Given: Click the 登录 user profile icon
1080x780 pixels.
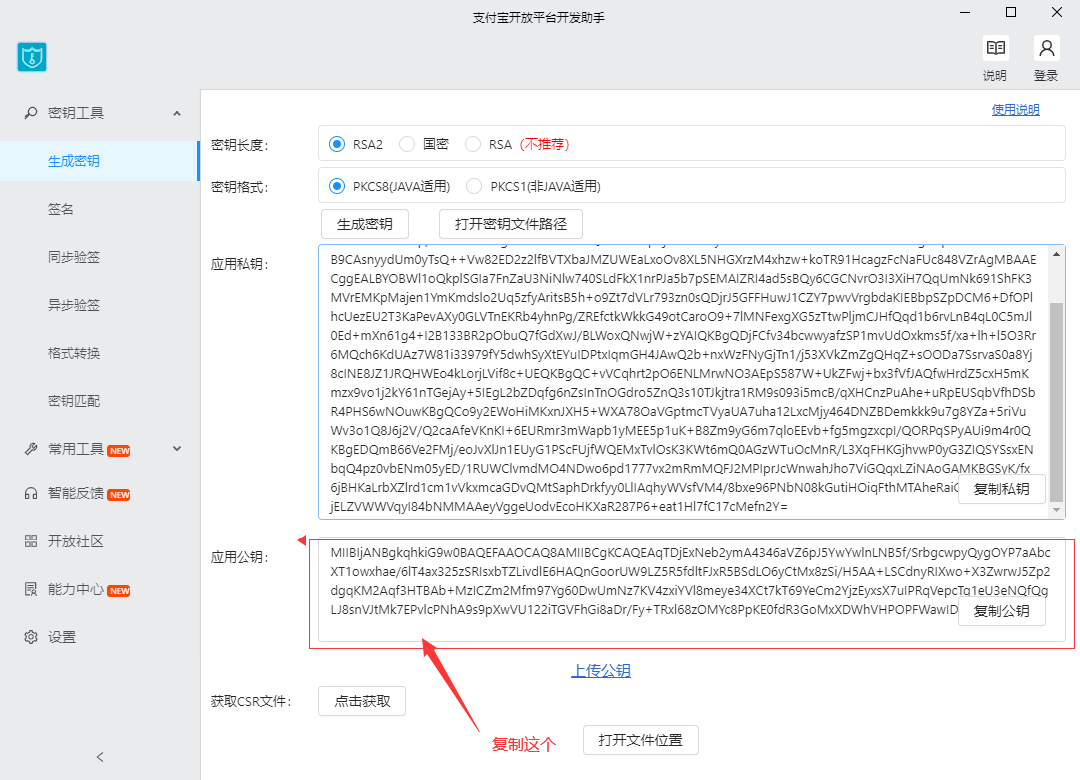Looking at the screenshot, I should [1046, 48].
